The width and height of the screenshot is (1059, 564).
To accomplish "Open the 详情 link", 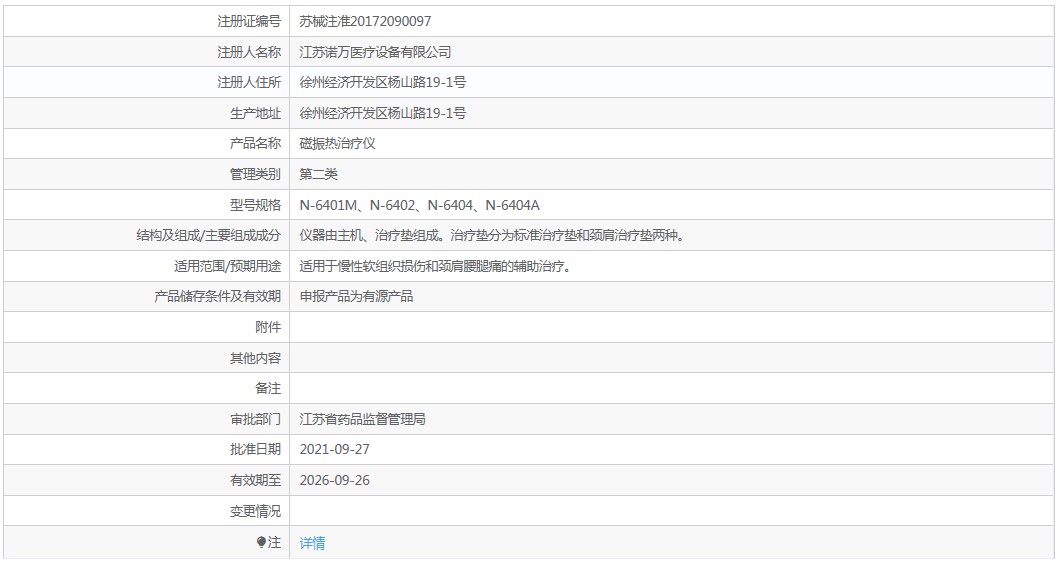I will point(312,542).
